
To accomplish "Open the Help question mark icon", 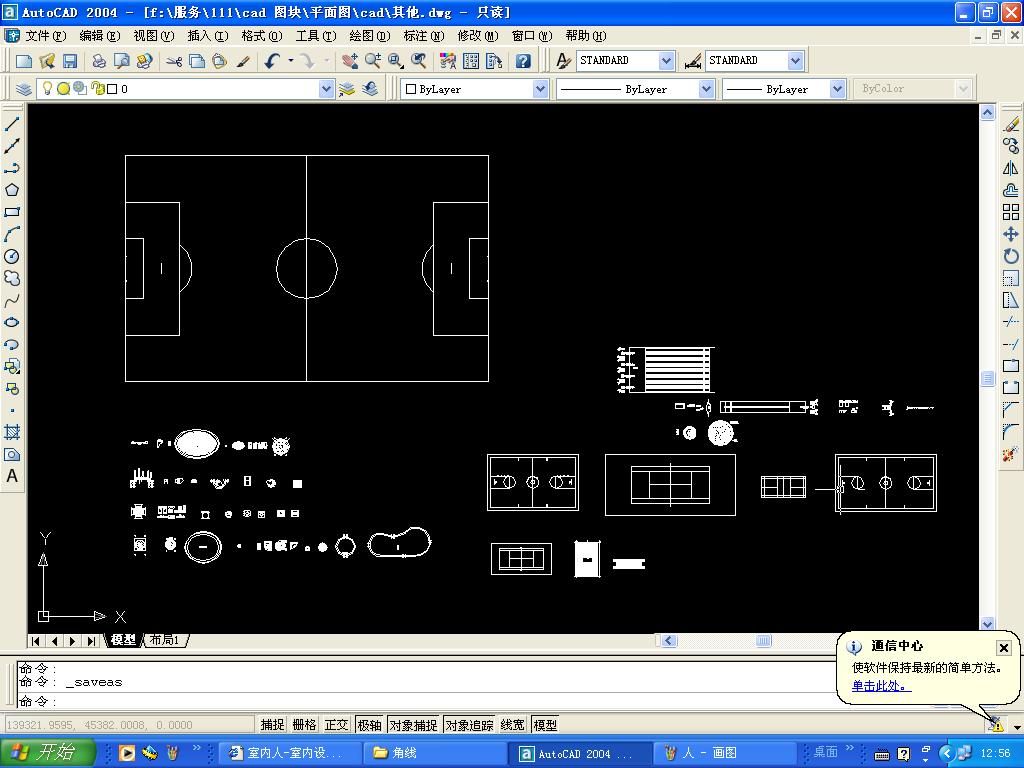I will click(x=522, y=61).
